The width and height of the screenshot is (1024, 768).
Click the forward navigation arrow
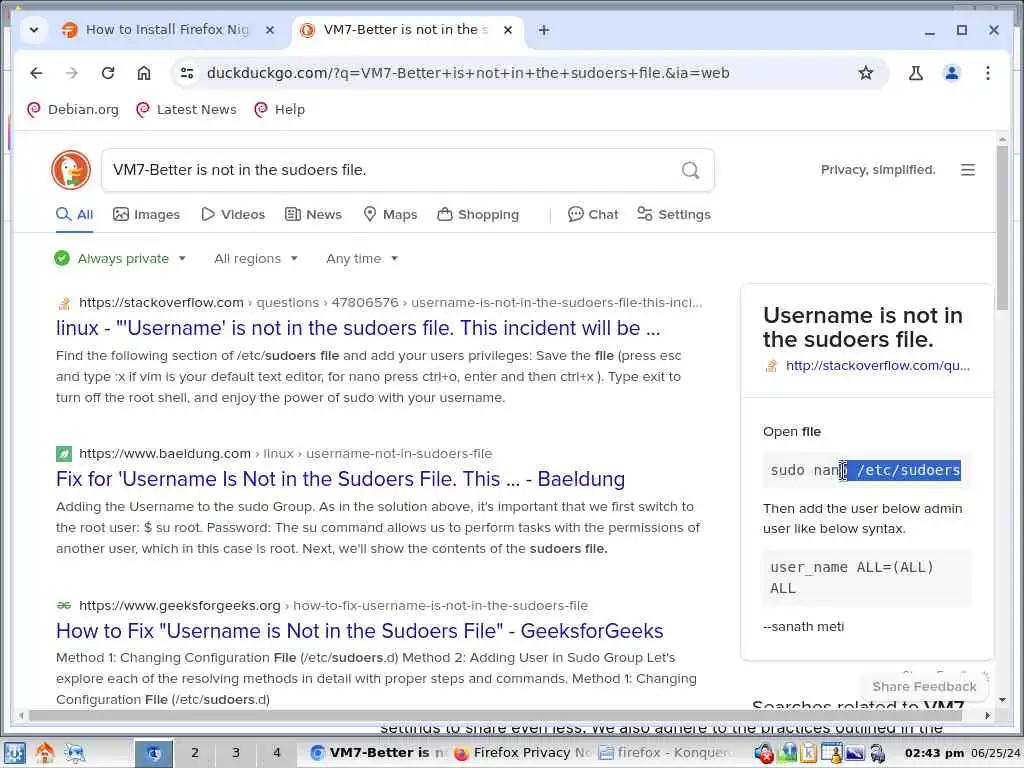click(72, 72)
